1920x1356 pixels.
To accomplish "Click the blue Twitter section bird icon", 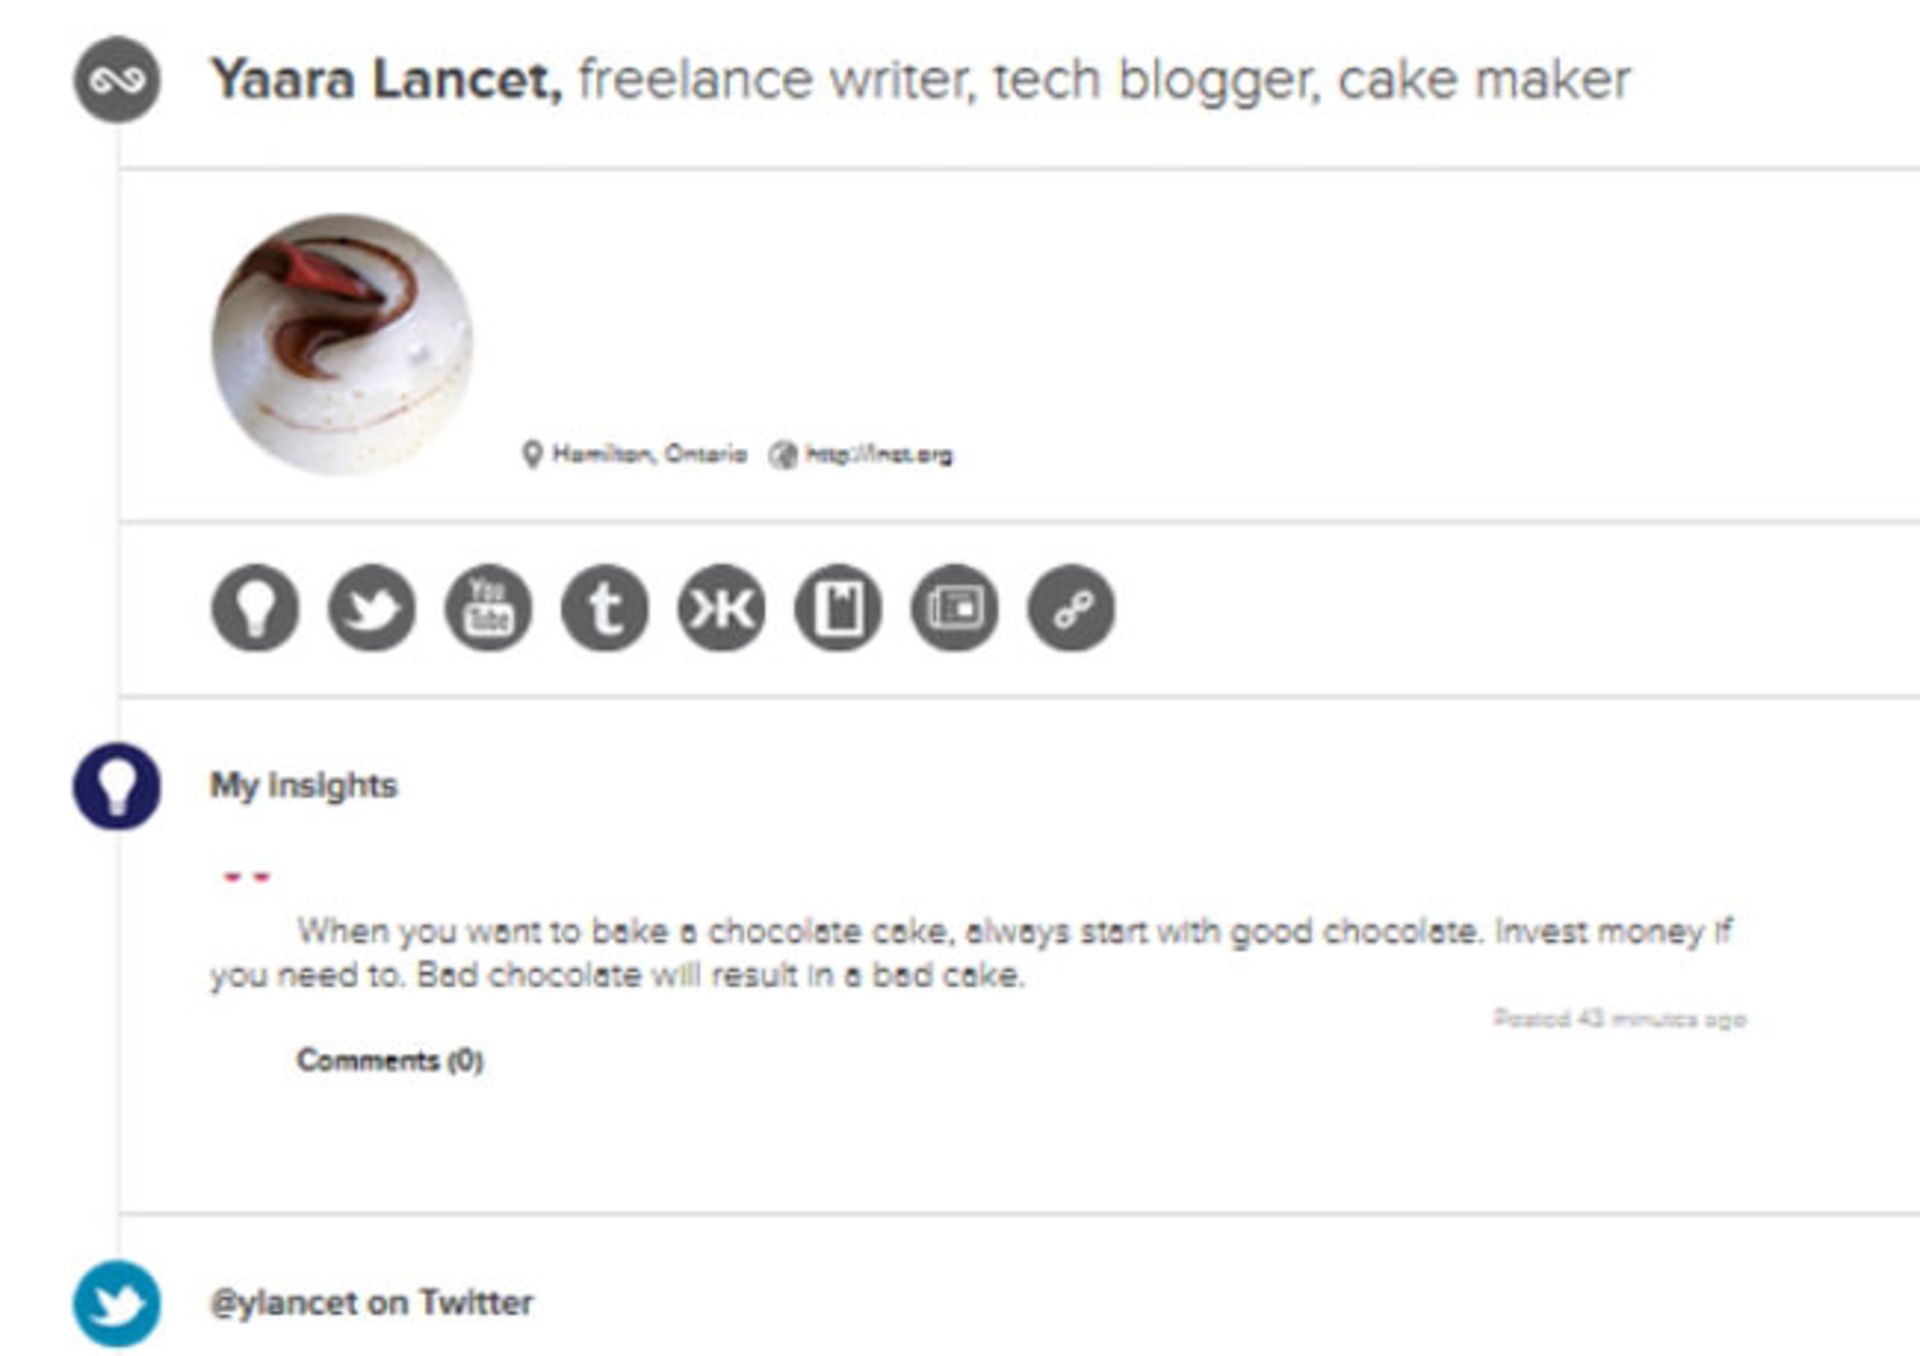I will [x=117, y=1303].
